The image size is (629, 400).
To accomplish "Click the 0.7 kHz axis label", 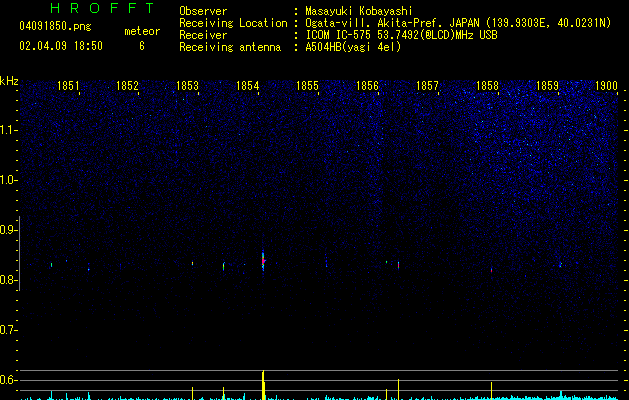I will coord(8,330).
